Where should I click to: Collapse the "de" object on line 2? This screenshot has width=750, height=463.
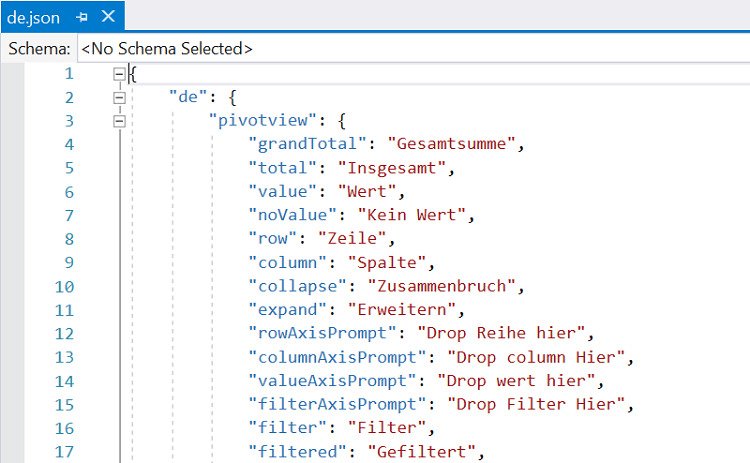119,98
